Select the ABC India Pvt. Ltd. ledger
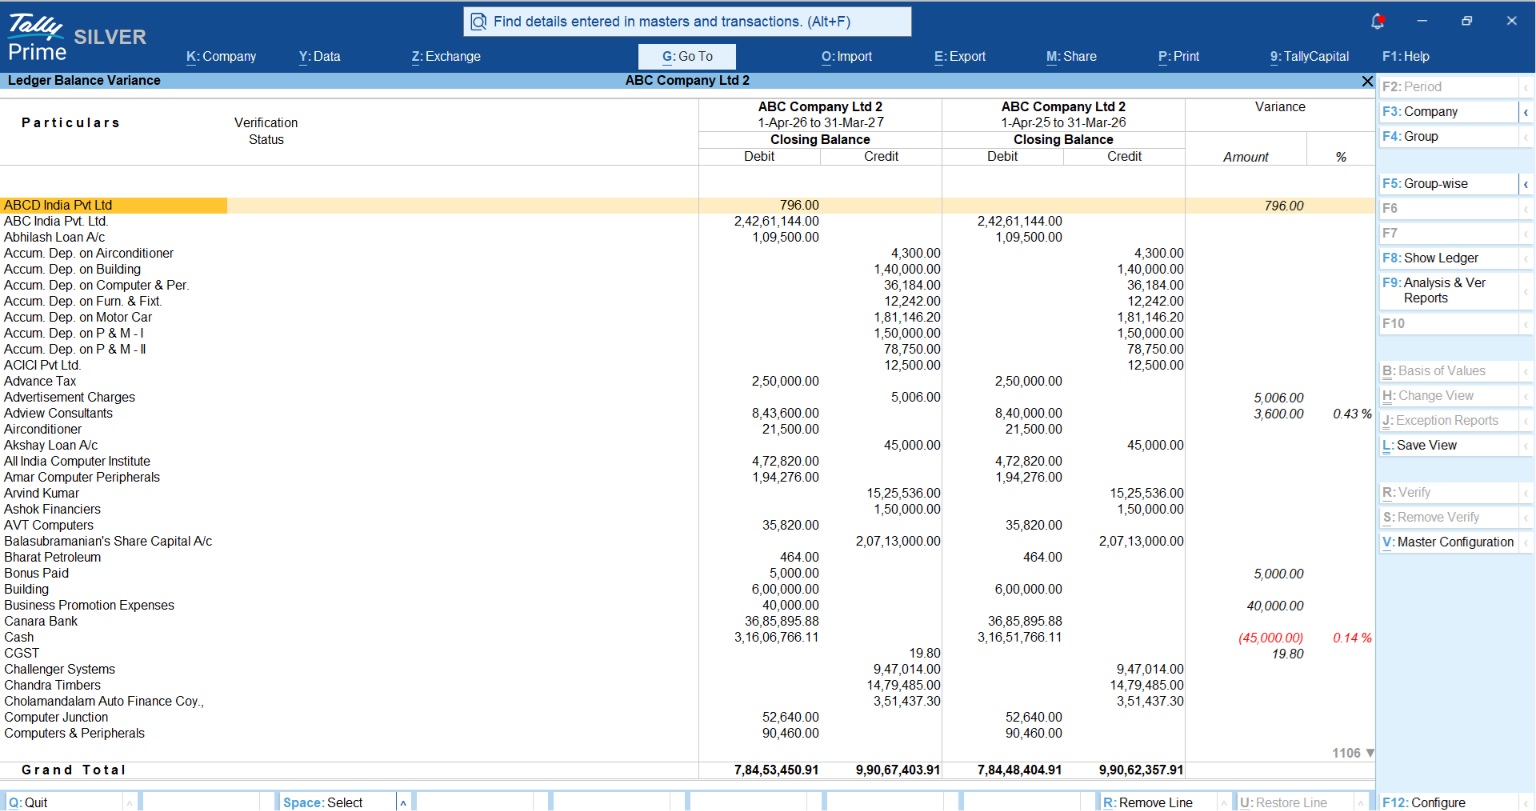 [56, 222]
